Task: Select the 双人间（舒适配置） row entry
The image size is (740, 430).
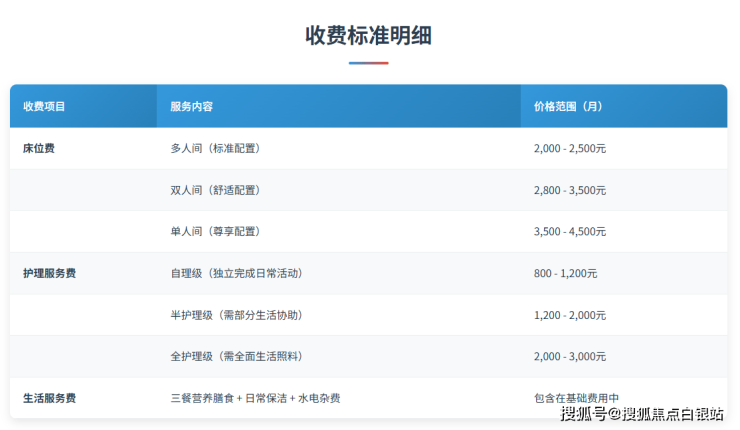Action: pyautogui.click(x=214, y=190)
